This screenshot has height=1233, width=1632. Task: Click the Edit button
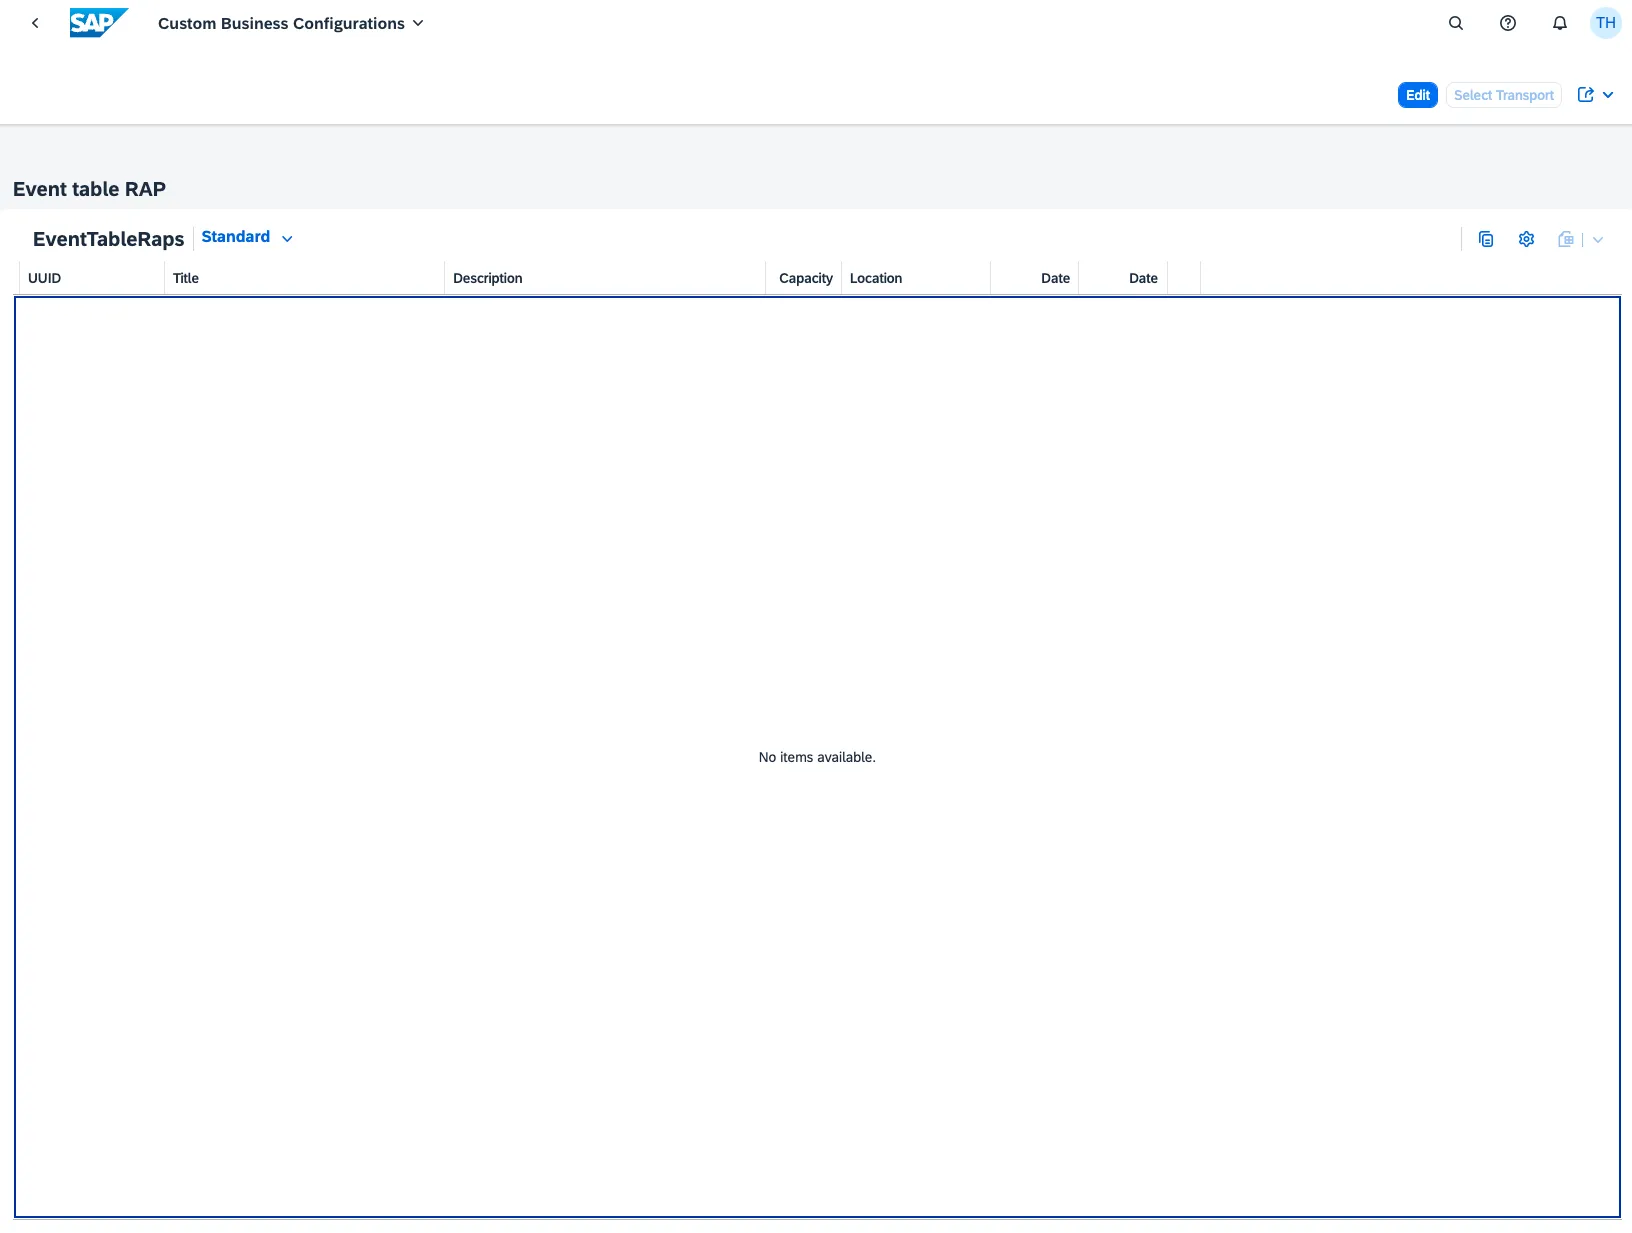pos(1417,95)
